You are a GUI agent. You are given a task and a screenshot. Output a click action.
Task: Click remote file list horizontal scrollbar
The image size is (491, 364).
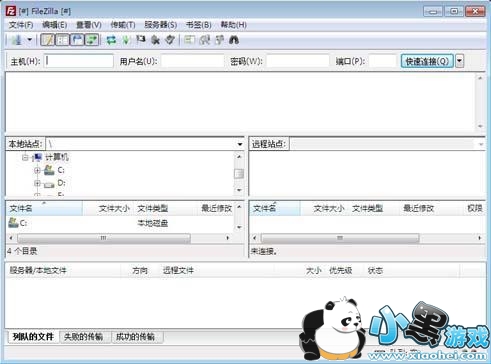coord(340,238)
